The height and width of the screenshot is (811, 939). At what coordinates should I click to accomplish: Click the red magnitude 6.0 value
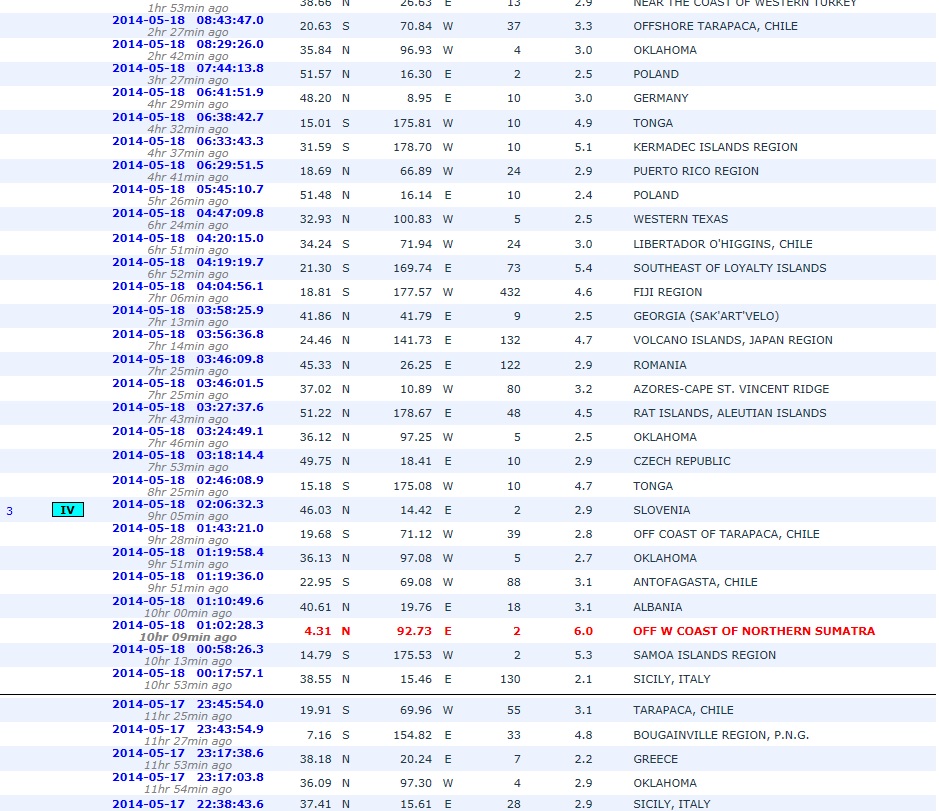coord(583,631)
